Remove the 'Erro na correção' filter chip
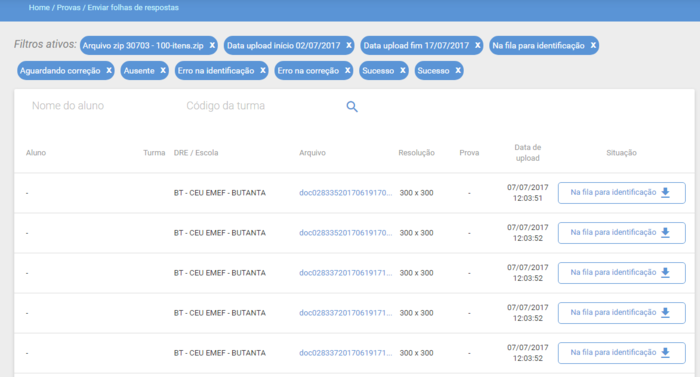The height and width of the screenshot is (377, 700). click(347, 71)
